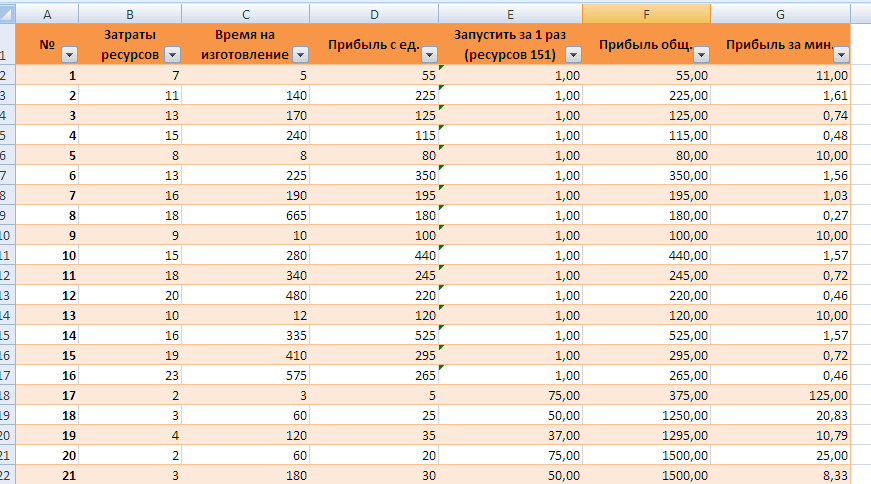Click profit per minute cell 1,61
871x484 pixels.
[780, 95]
